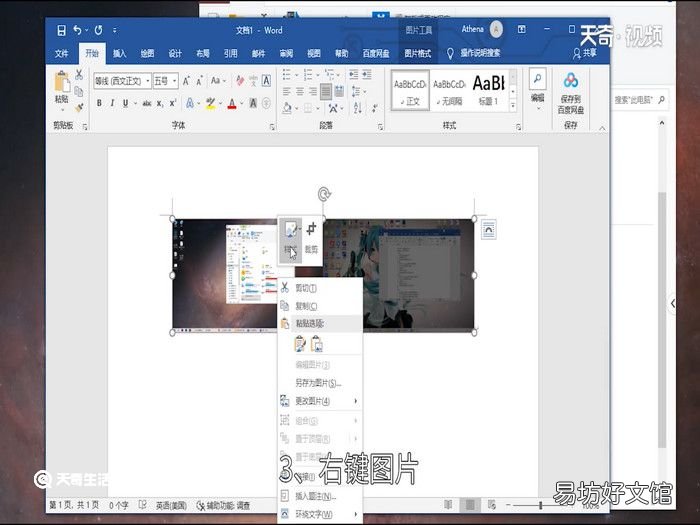
Task: Open the Font dialog launcher
Action: pyautogui.click(x=272, y=127)
